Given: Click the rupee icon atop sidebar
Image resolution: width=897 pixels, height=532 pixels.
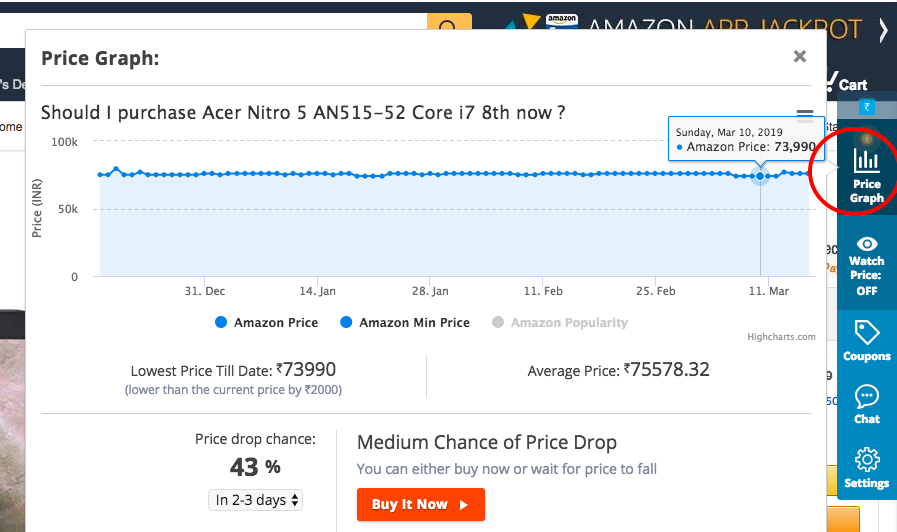Looking at the screenshot, I should click(x=866, y=108).
